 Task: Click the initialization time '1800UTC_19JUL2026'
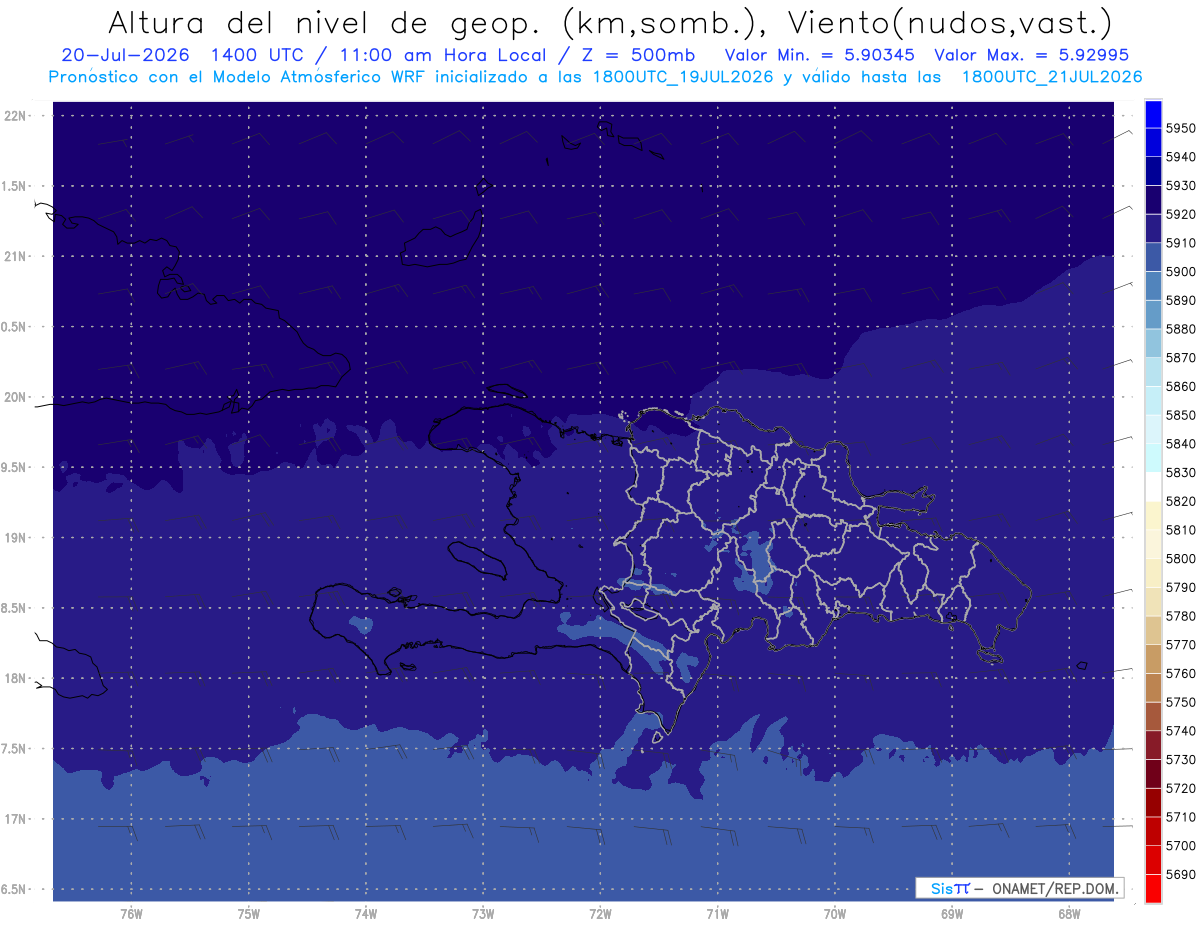[x=682, y=76]
